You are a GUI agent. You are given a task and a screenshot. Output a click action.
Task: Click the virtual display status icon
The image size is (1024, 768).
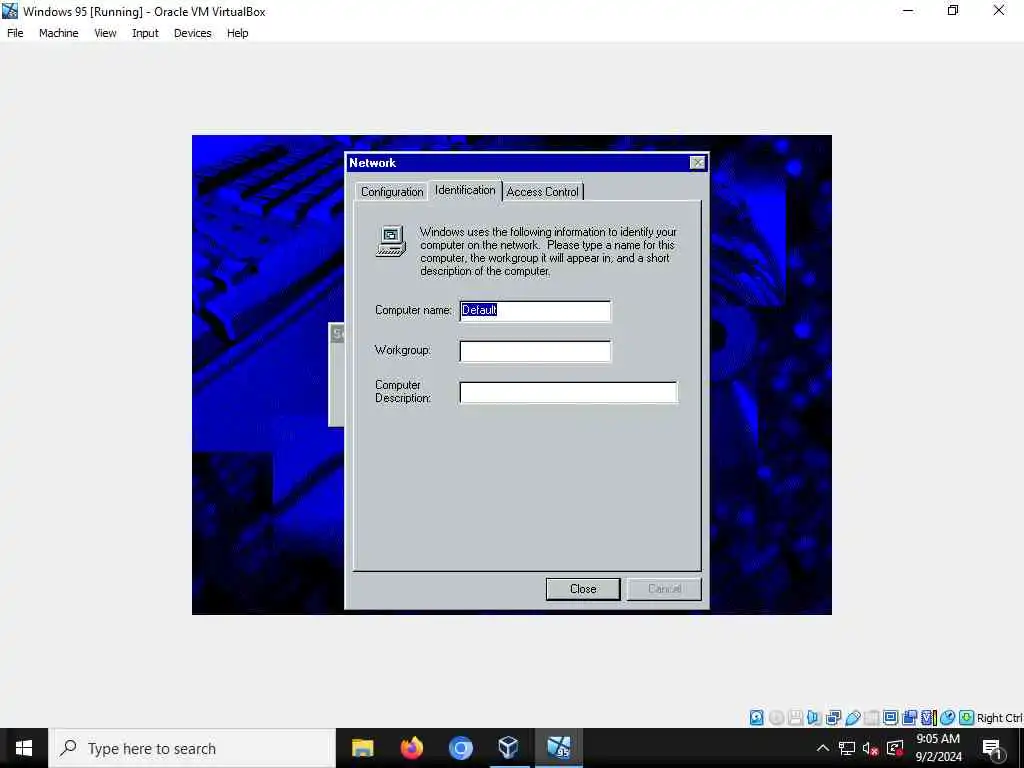tap(890, 718)
